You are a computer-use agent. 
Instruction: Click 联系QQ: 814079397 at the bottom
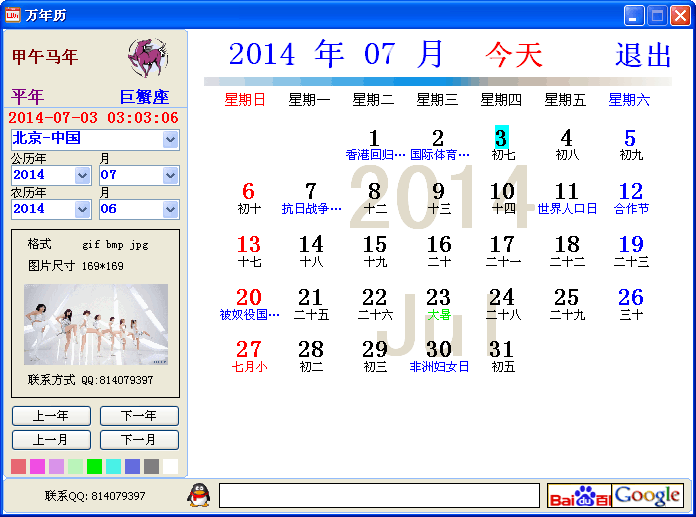click(95, 496)
